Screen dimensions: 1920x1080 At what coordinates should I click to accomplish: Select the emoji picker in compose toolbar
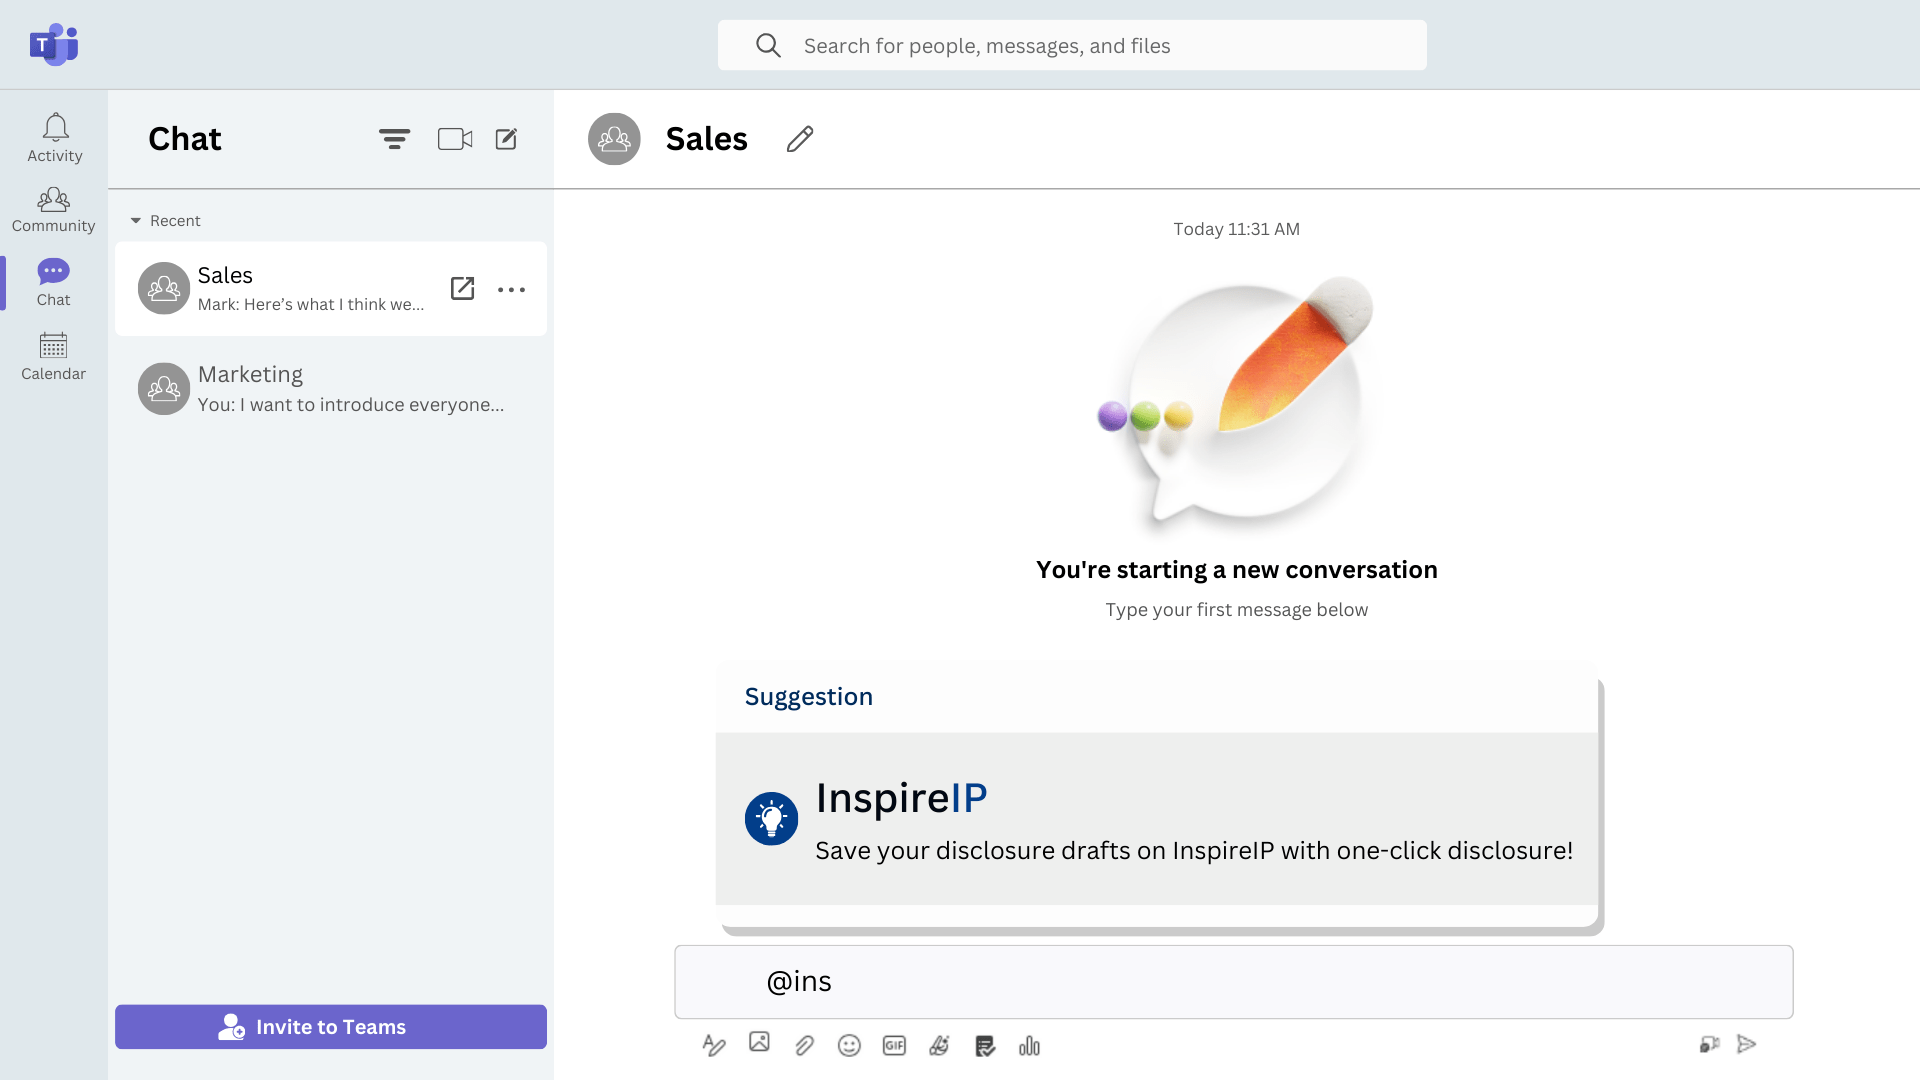849,1045
